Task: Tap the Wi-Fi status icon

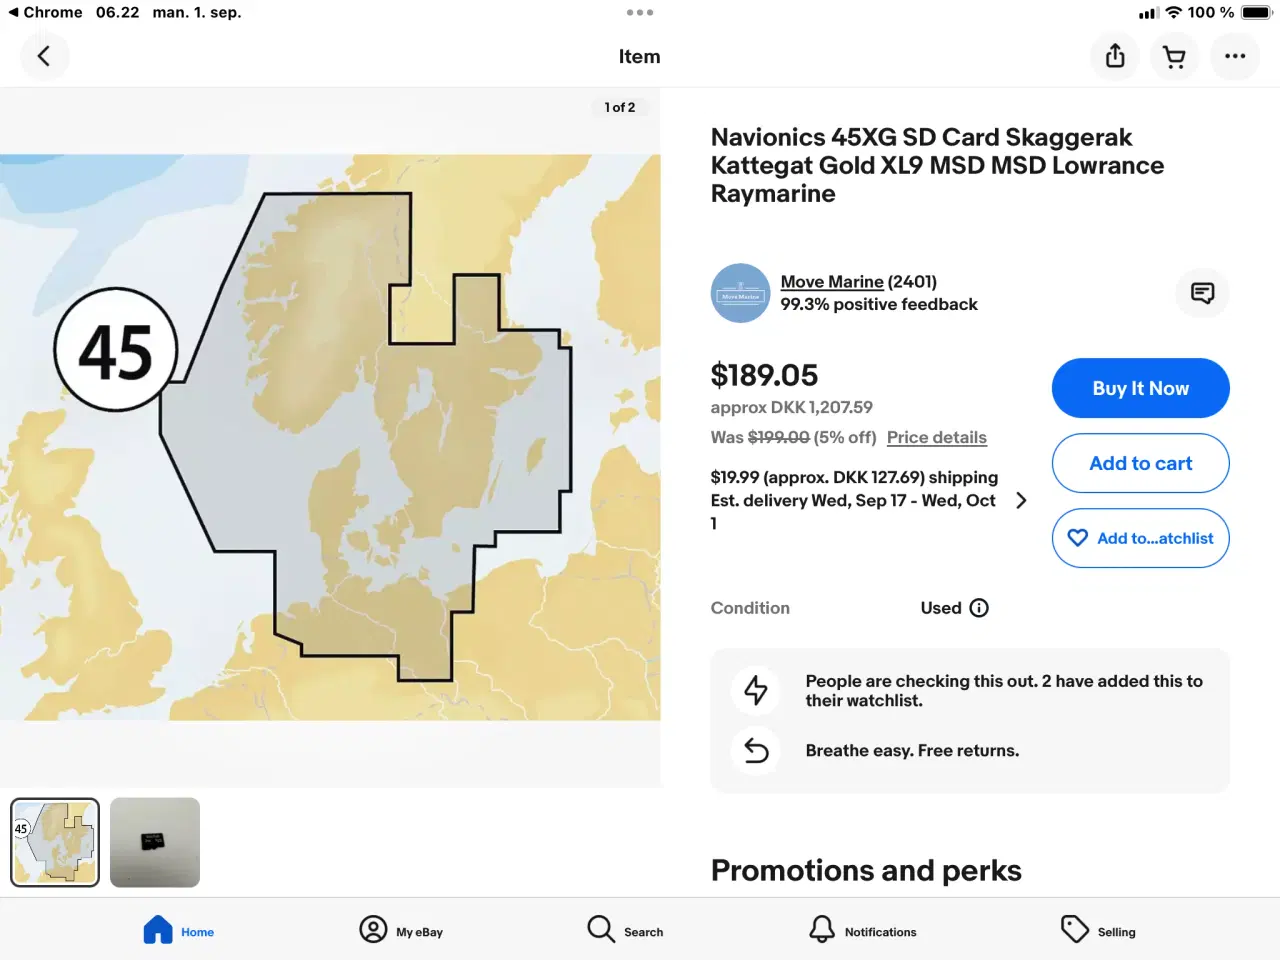Action: [x=1174, y=12]
